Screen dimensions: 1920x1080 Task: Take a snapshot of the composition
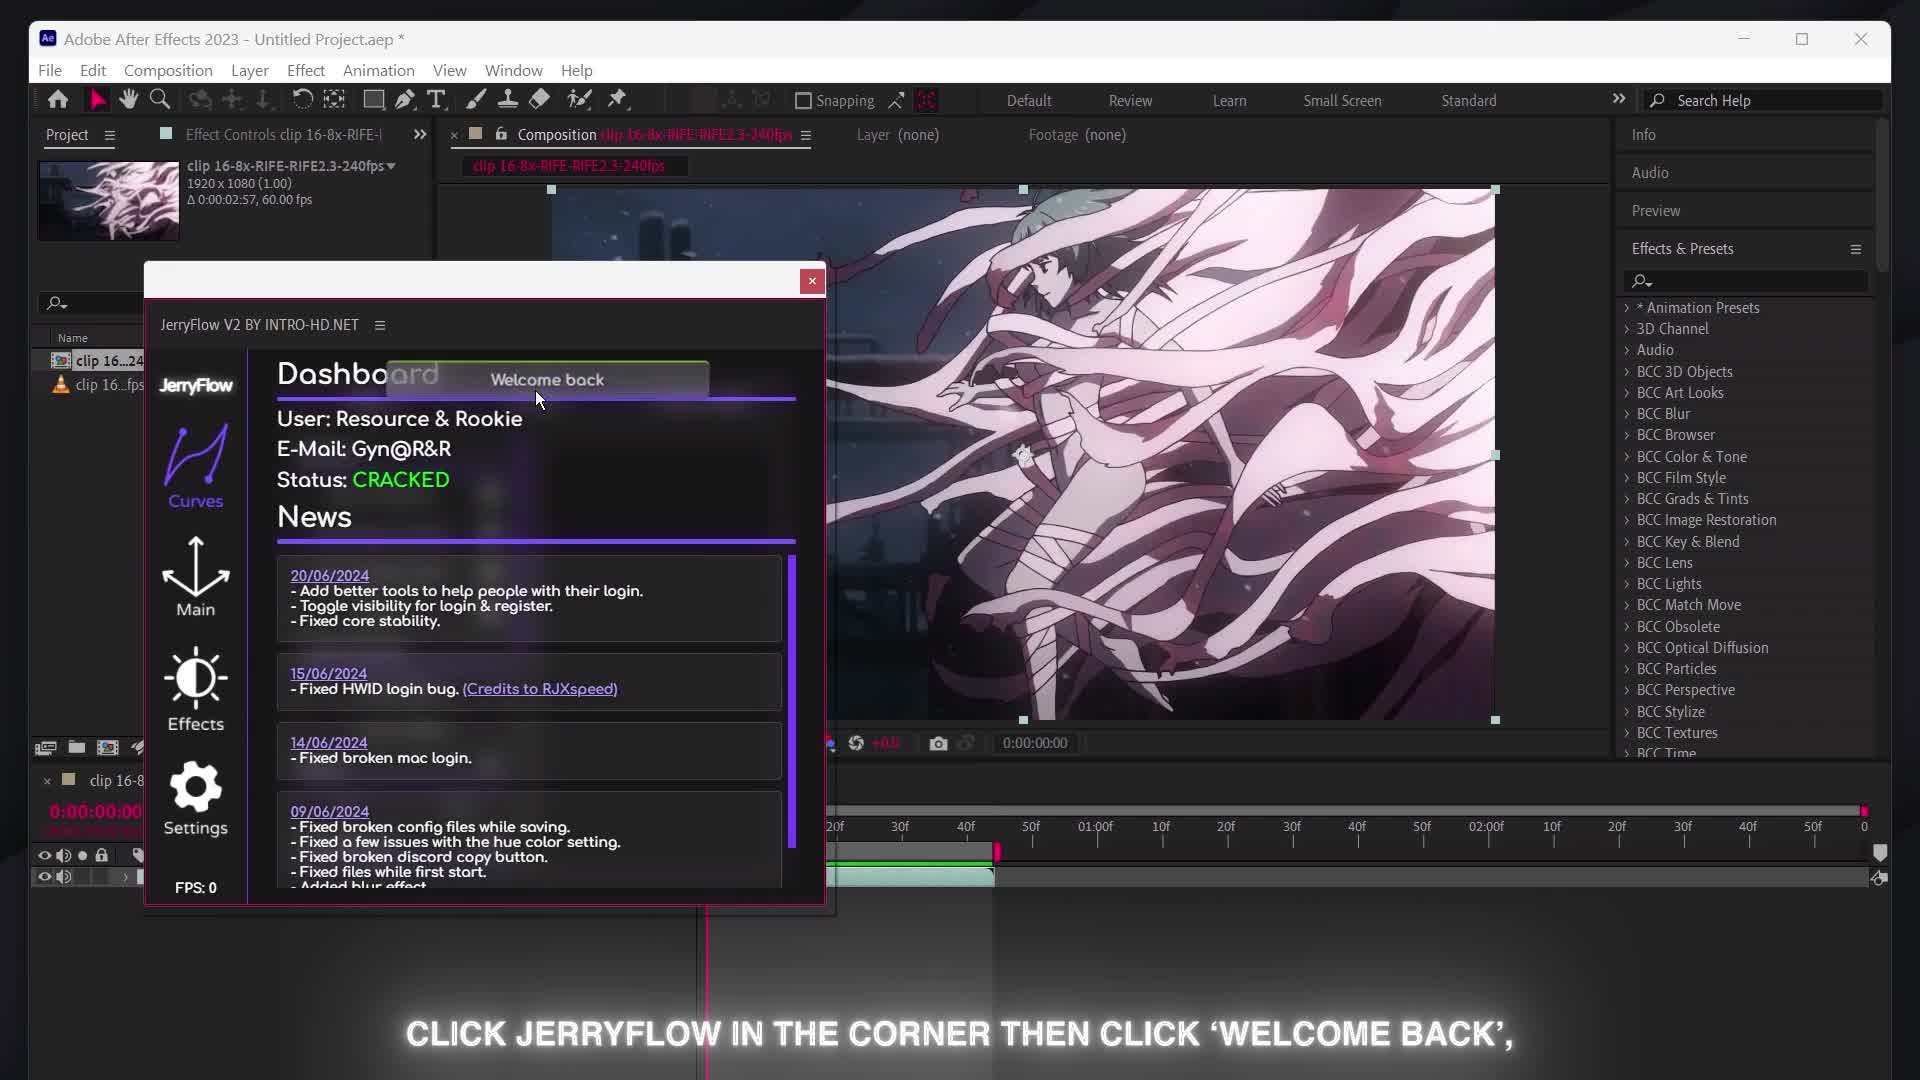tap(938, 743)
